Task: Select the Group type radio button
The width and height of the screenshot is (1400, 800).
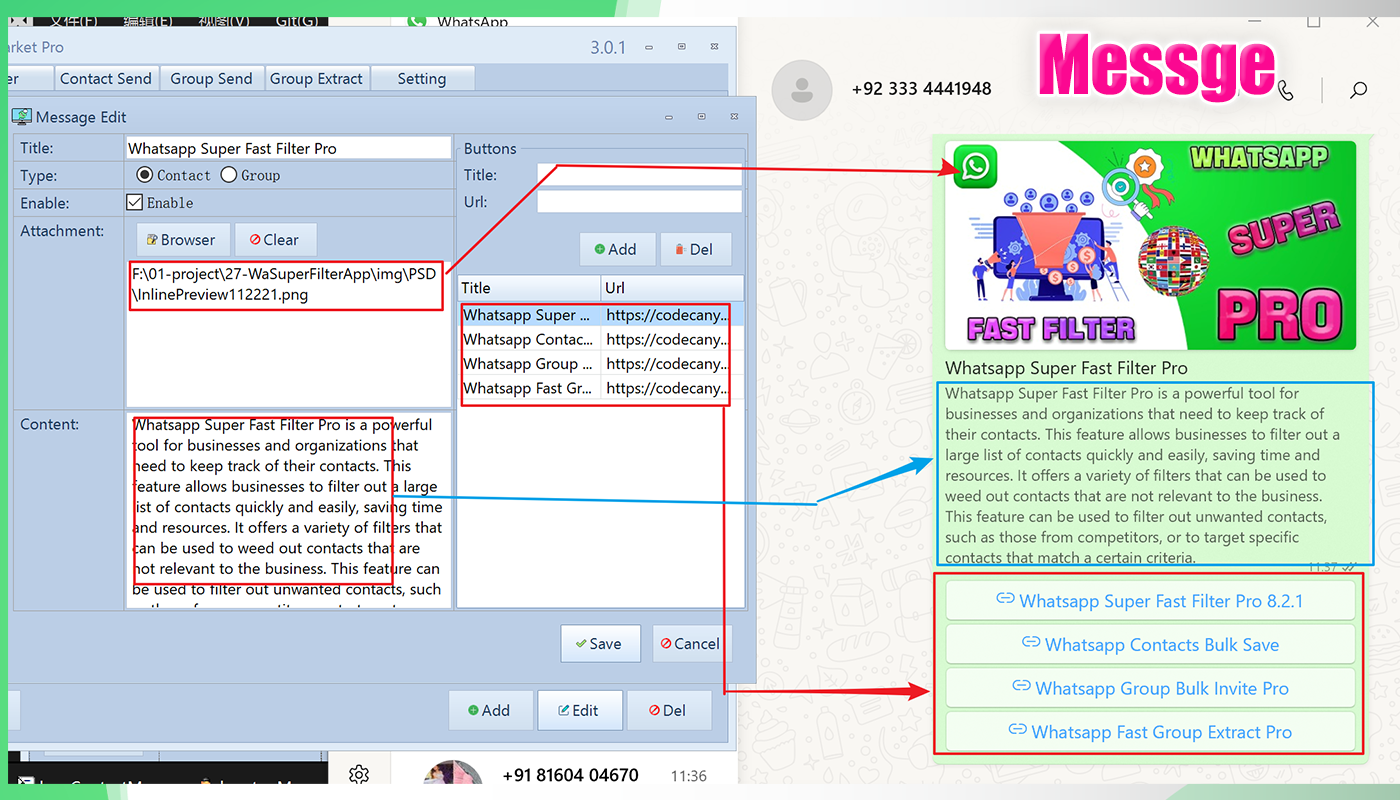Action: [228, 174]
